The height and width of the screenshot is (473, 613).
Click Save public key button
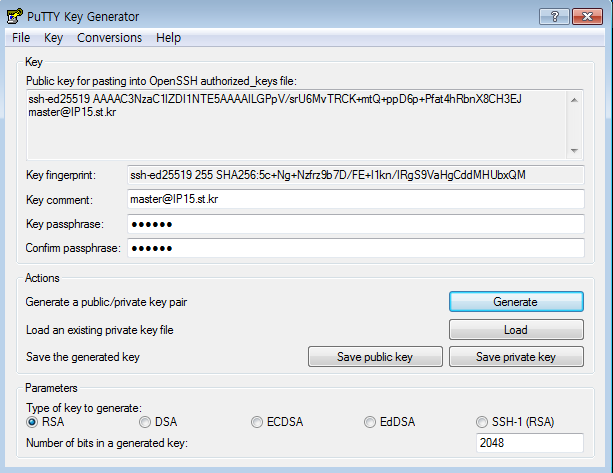coord(375,357)
